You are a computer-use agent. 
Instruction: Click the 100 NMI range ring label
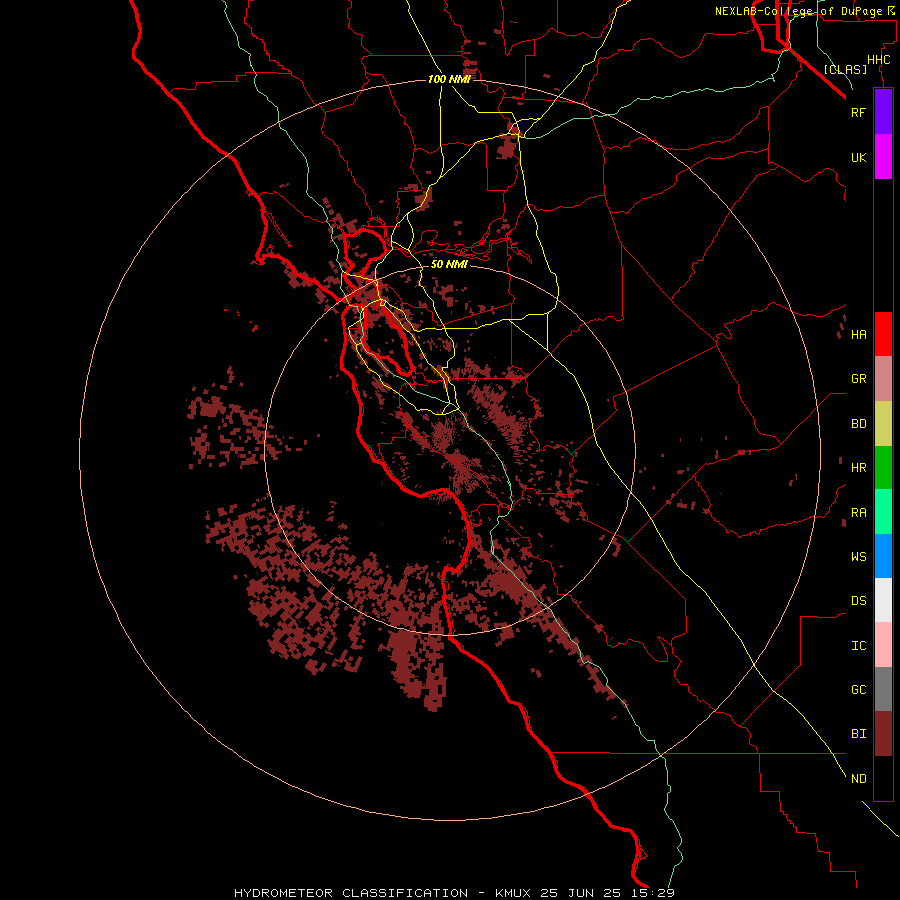point(449,79)
